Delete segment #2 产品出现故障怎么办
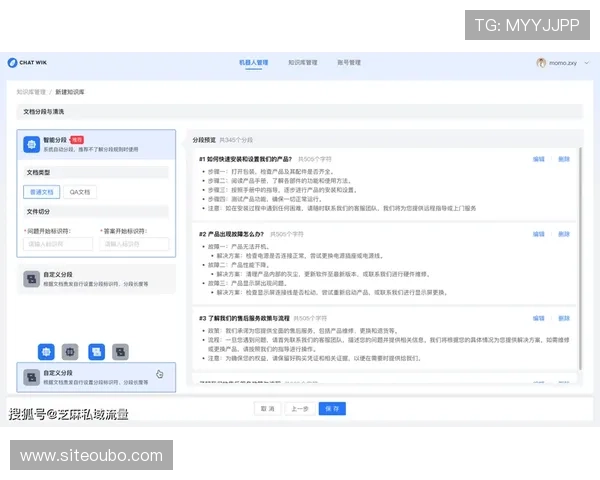 click(564, 234)
